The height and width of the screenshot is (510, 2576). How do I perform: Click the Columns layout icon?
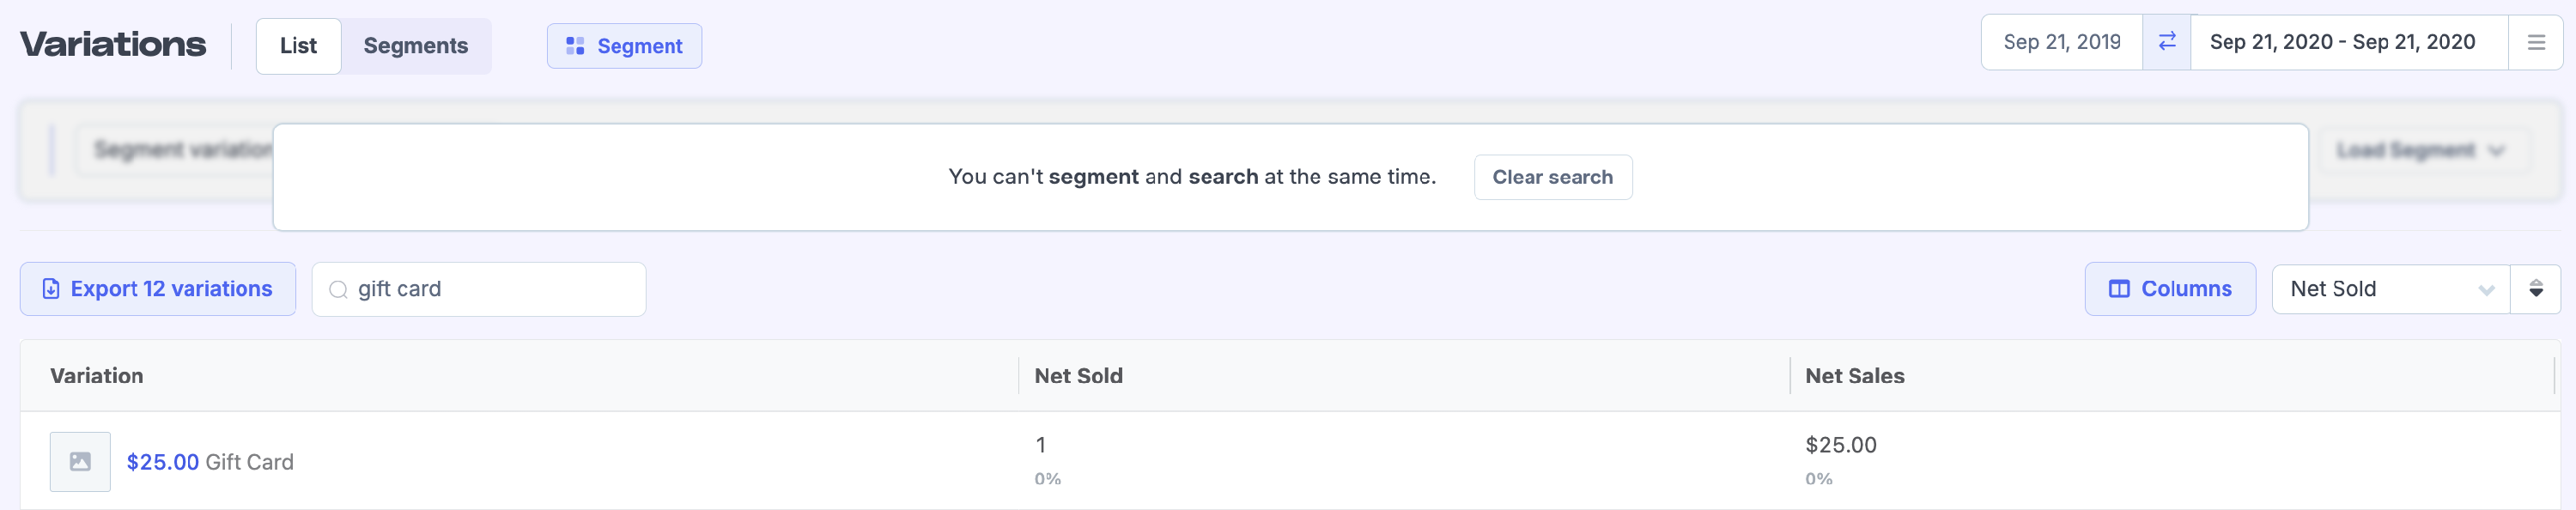[x=2119, y=289]
